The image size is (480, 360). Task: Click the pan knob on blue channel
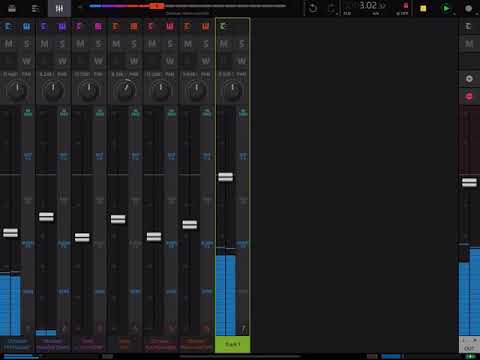pos(17,90)
